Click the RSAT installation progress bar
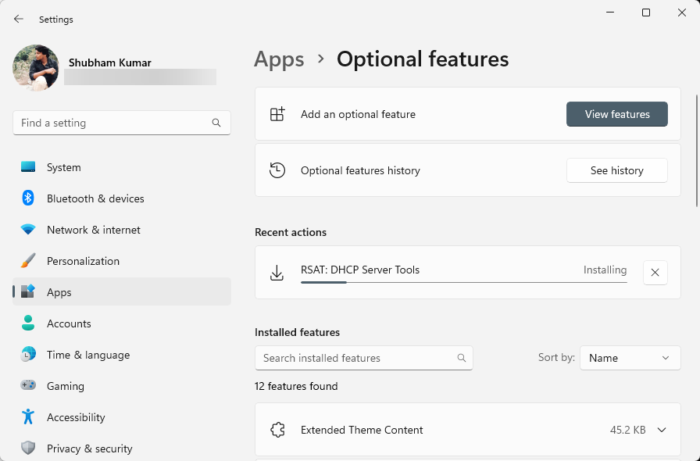Viewport: 700px width, 461px height. 464,283
